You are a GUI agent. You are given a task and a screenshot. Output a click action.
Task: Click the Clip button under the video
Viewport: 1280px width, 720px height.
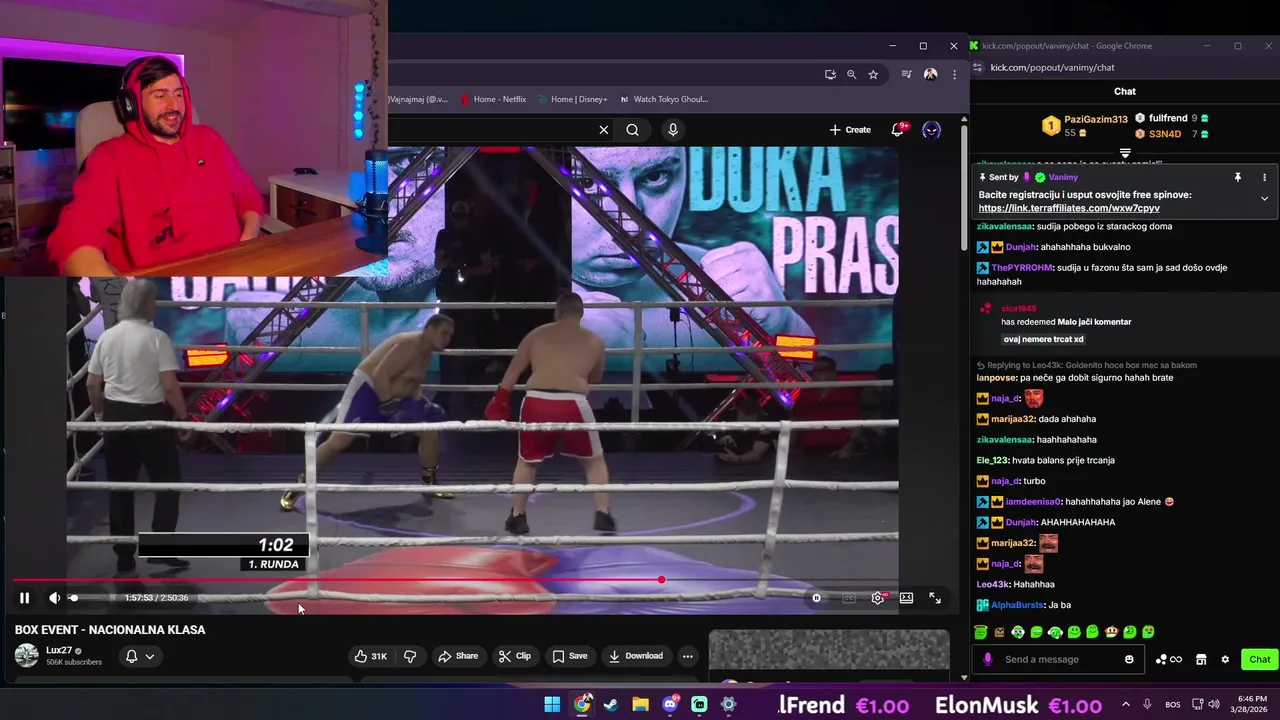(x=514, y=656)
